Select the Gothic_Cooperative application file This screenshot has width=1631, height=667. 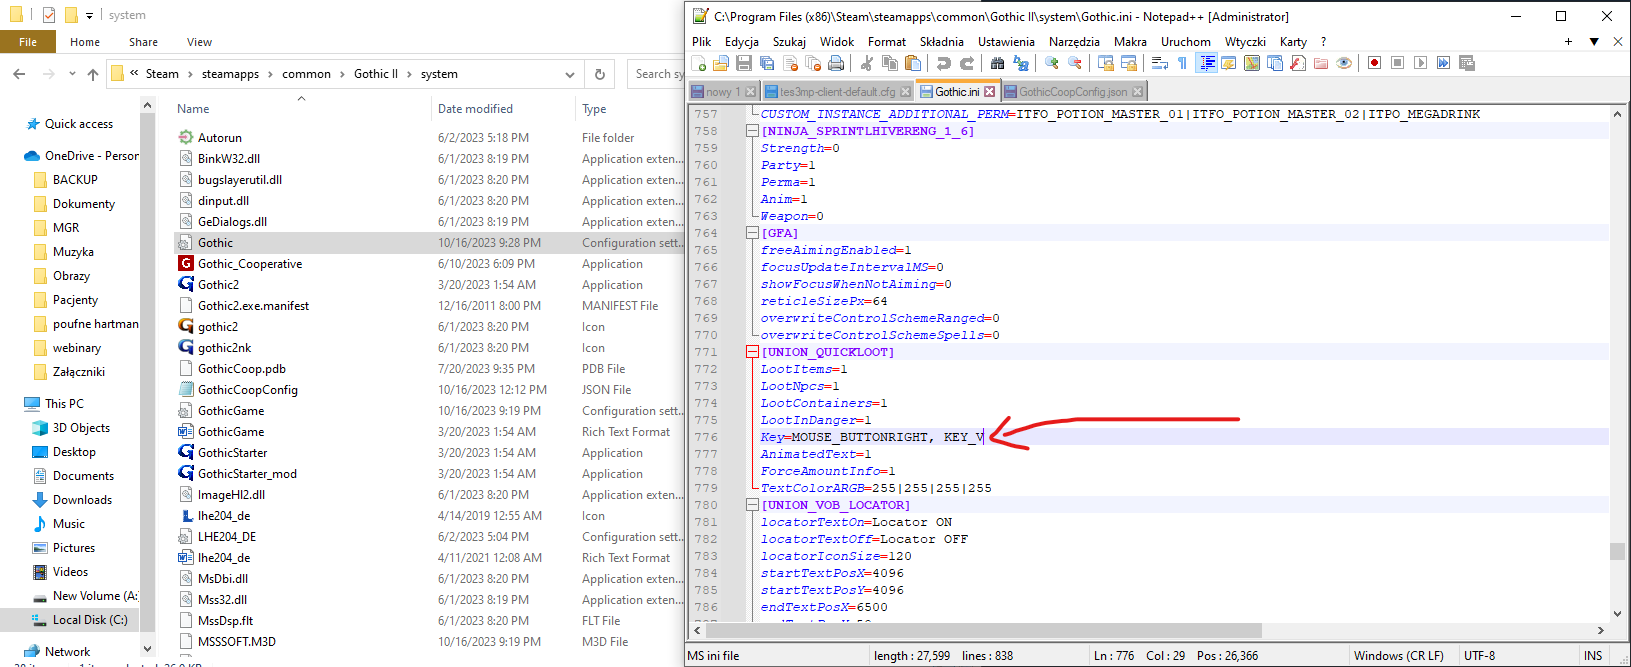click(250, 264)
